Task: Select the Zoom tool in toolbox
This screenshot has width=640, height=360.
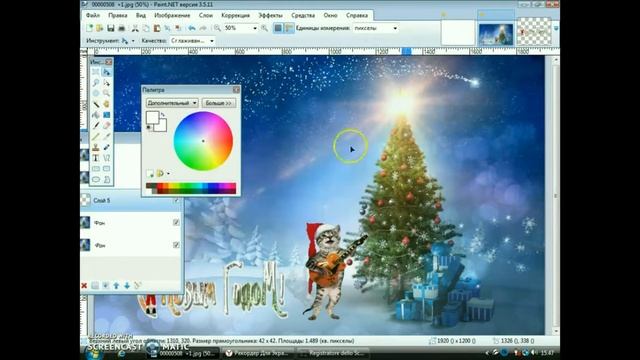Action: click(x=107, y=93)
